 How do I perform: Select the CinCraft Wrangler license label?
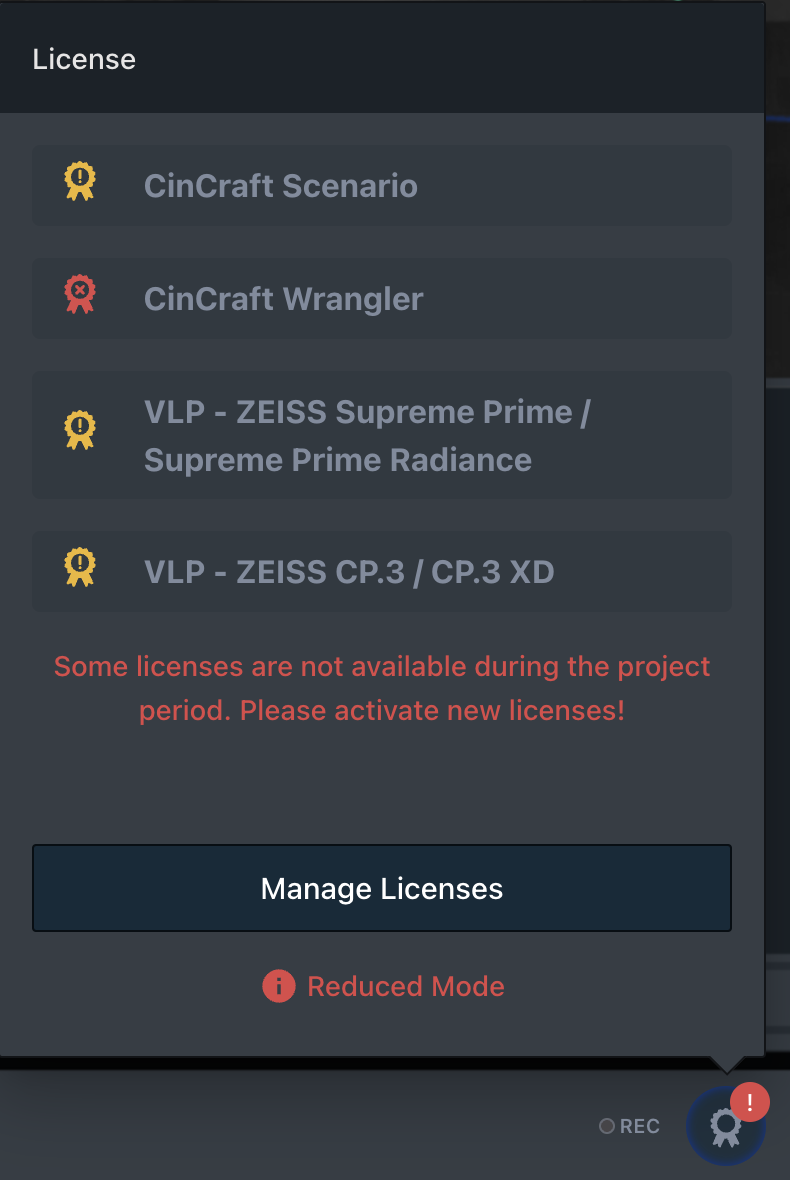pyautogui.click(x=284, y=299)
